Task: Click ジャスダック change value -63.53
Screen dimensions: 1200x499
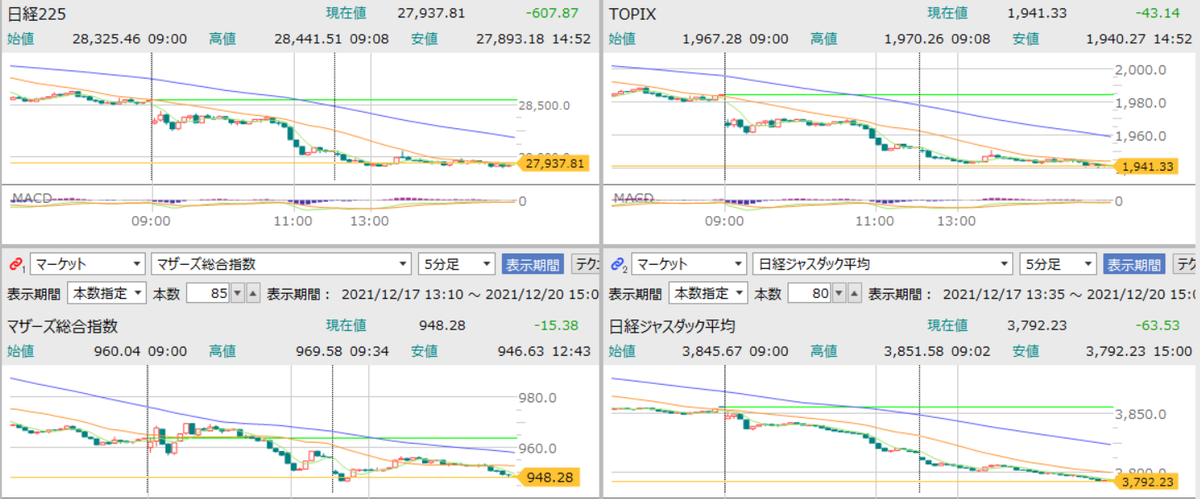Action: [x=1160, y=326]
